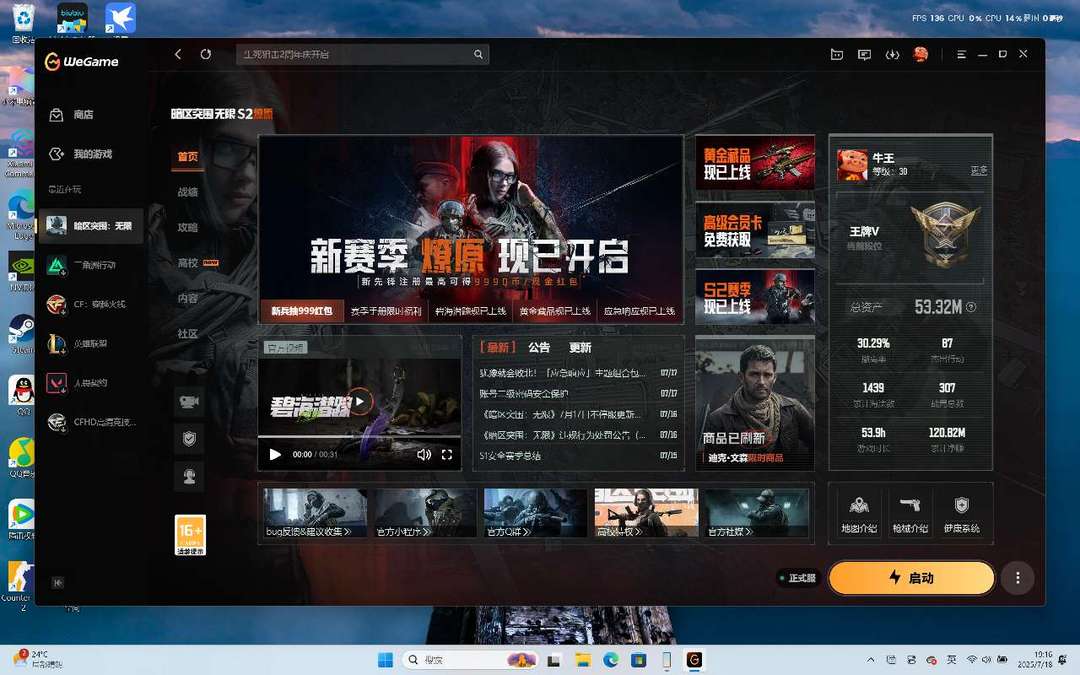Select the last banner tab on the right
Screen dimensions: 1080x675
click(x=640, y=311)
